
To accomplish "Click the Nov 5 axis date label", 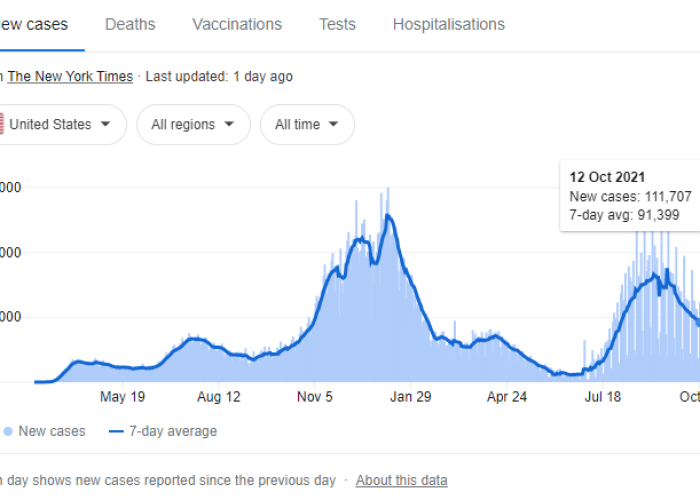I will tap(314, 397).
